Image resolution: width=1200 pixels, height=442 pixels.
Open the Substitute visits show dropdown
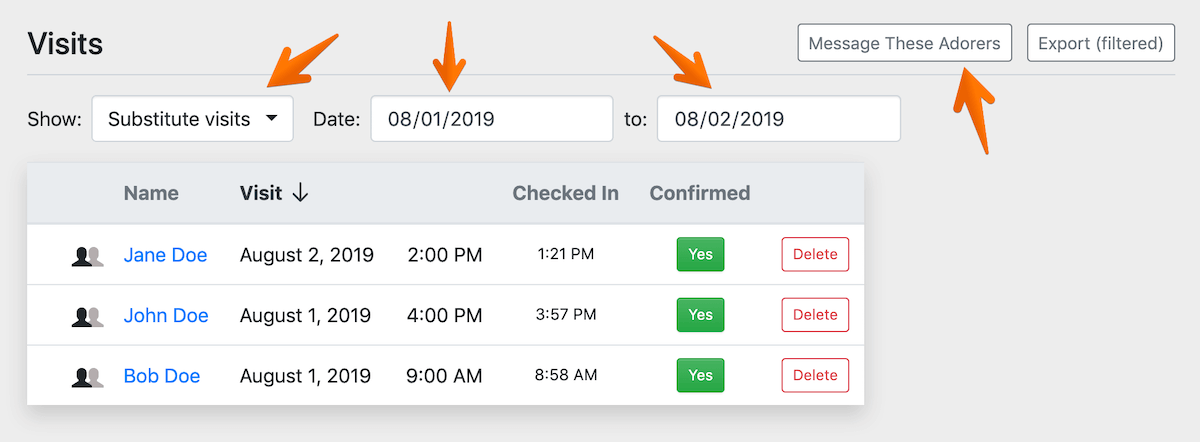click(x=192, y=119)
